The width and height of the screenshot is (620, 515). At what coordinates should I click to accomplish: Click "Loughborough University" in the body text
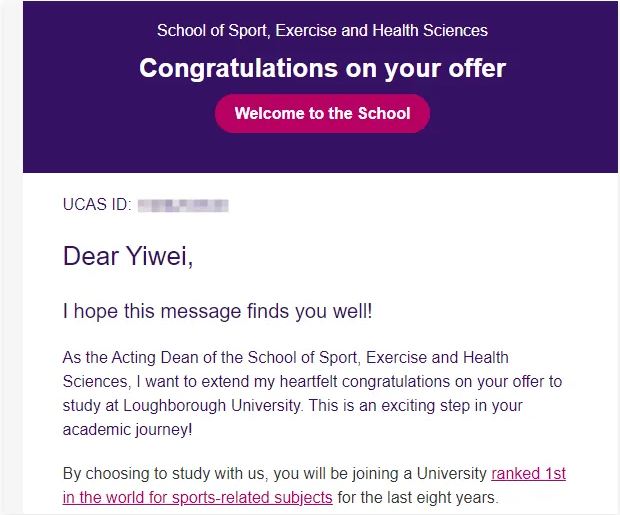coord(242,406)
